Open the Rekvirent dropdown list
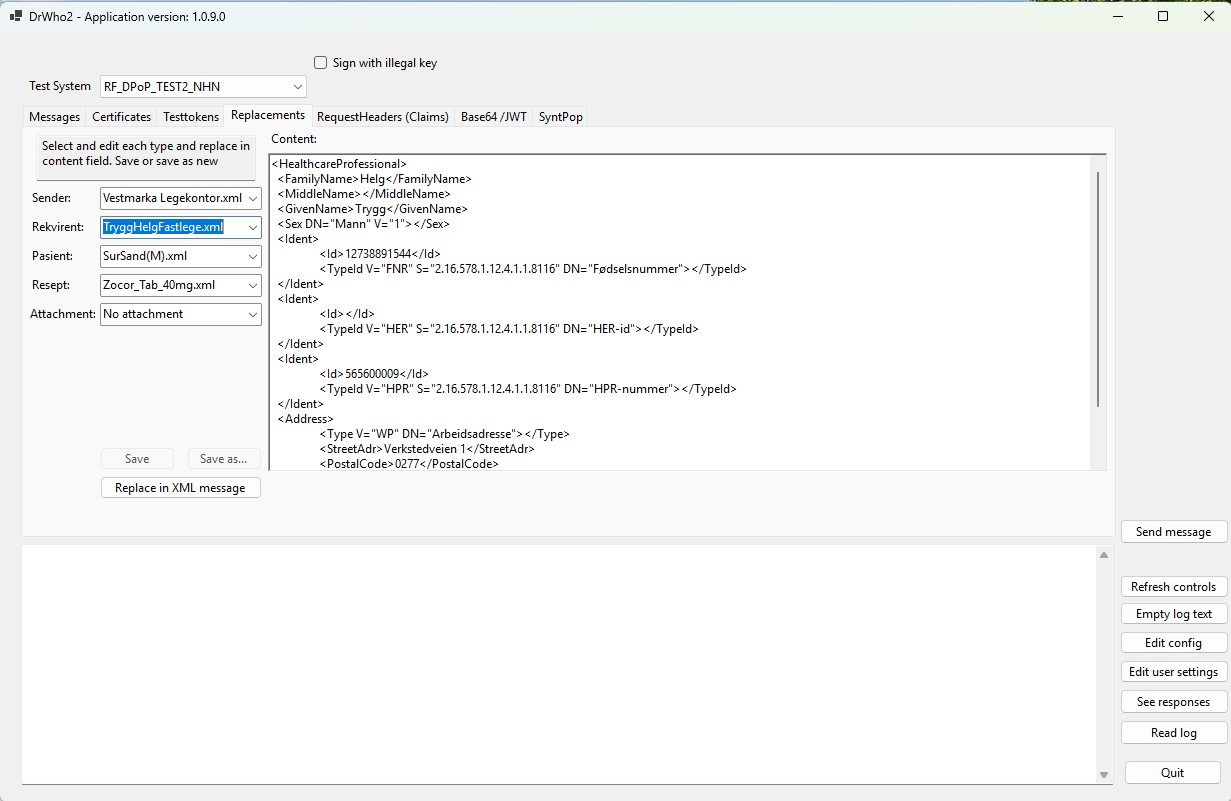 tap(252, 228)
